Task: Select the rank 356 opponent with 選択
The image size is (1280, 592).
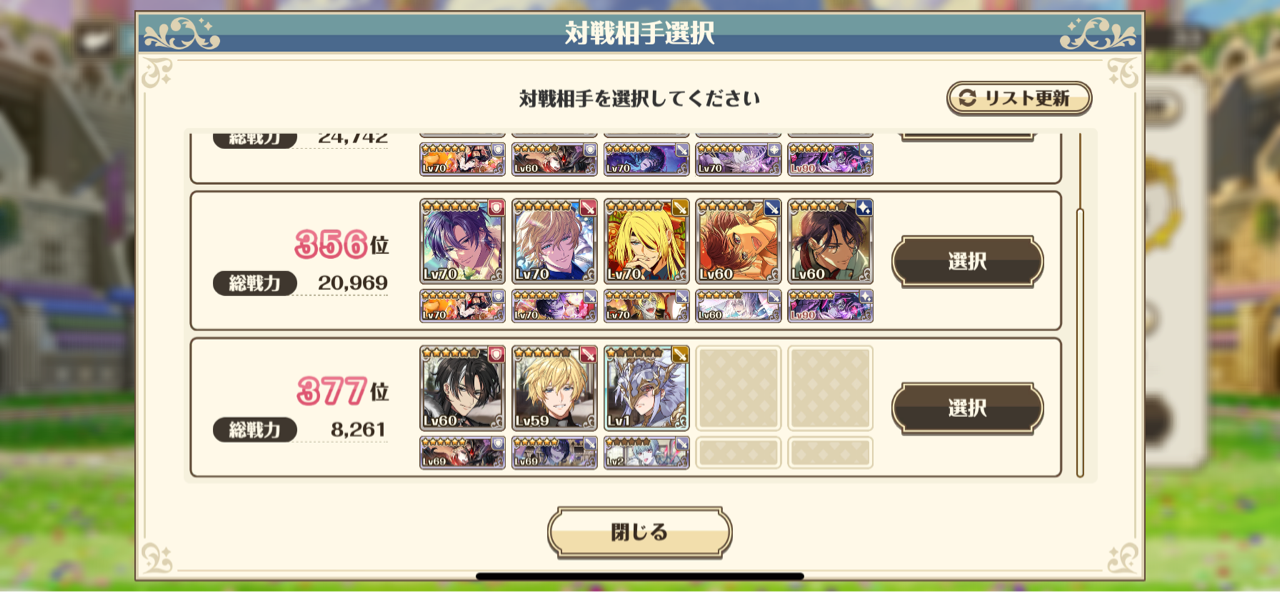Action: (967, 261)
